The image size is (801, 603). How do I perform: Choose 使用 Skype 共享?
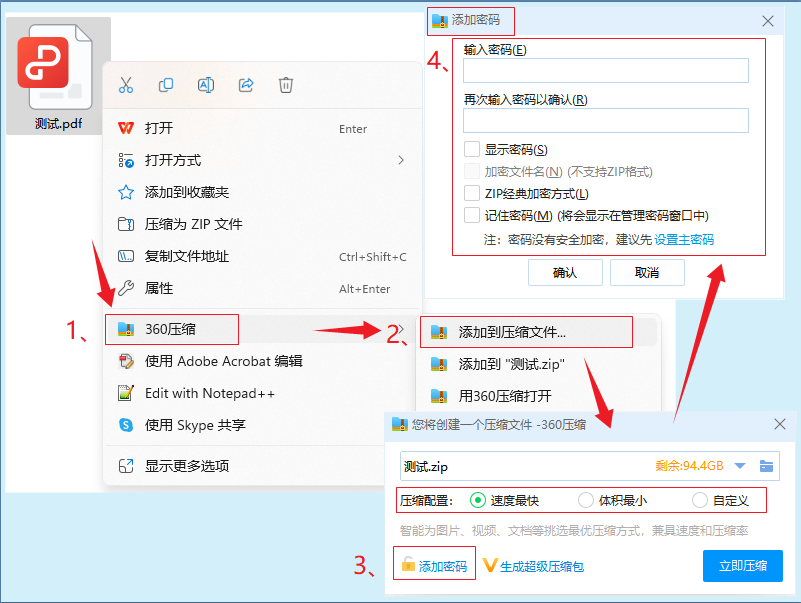click(245, 425)
